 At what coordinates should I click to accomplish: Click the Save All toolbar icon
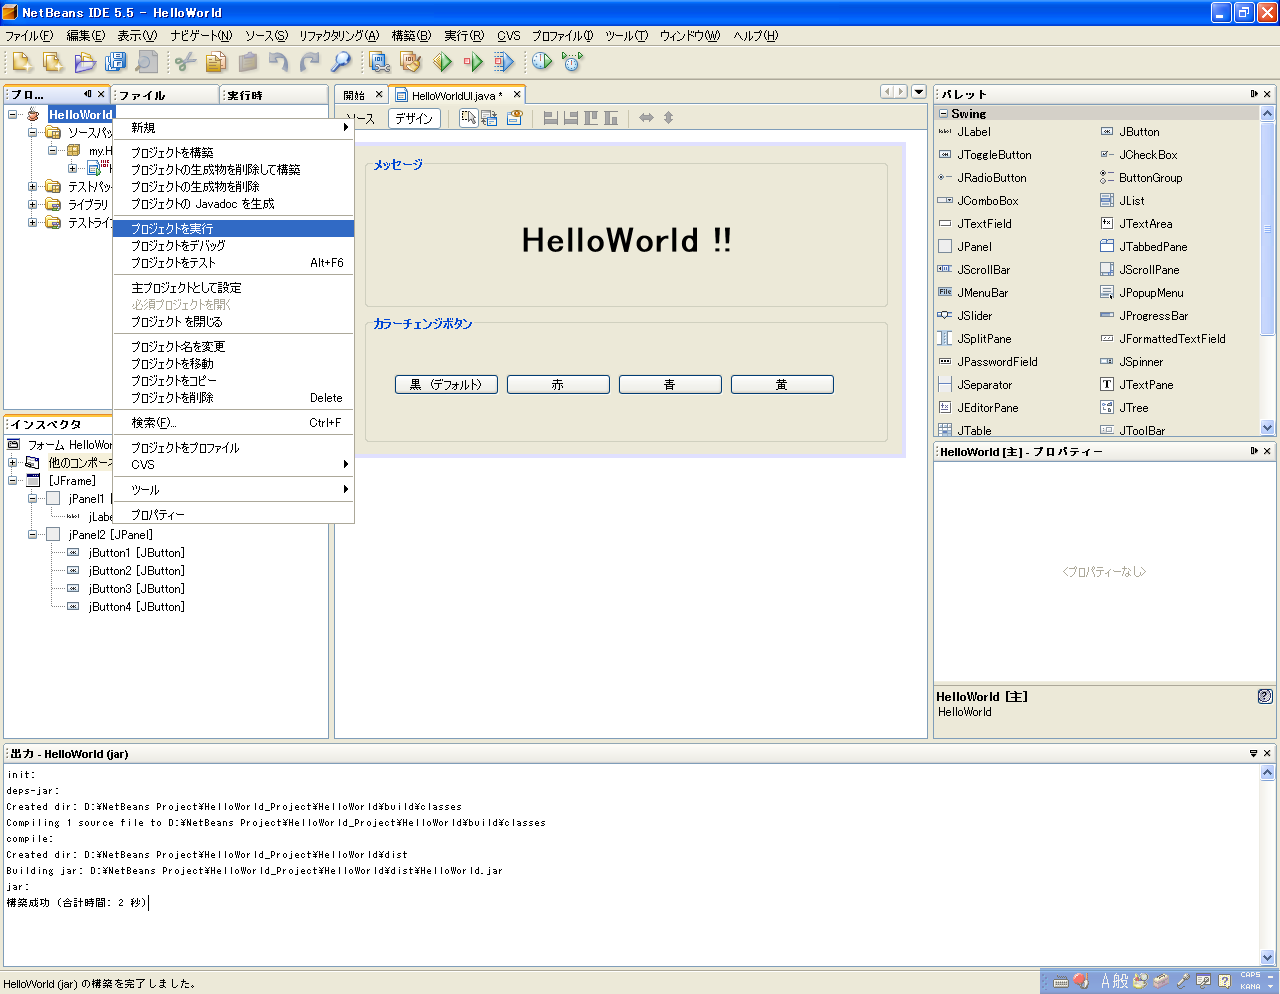116,62
